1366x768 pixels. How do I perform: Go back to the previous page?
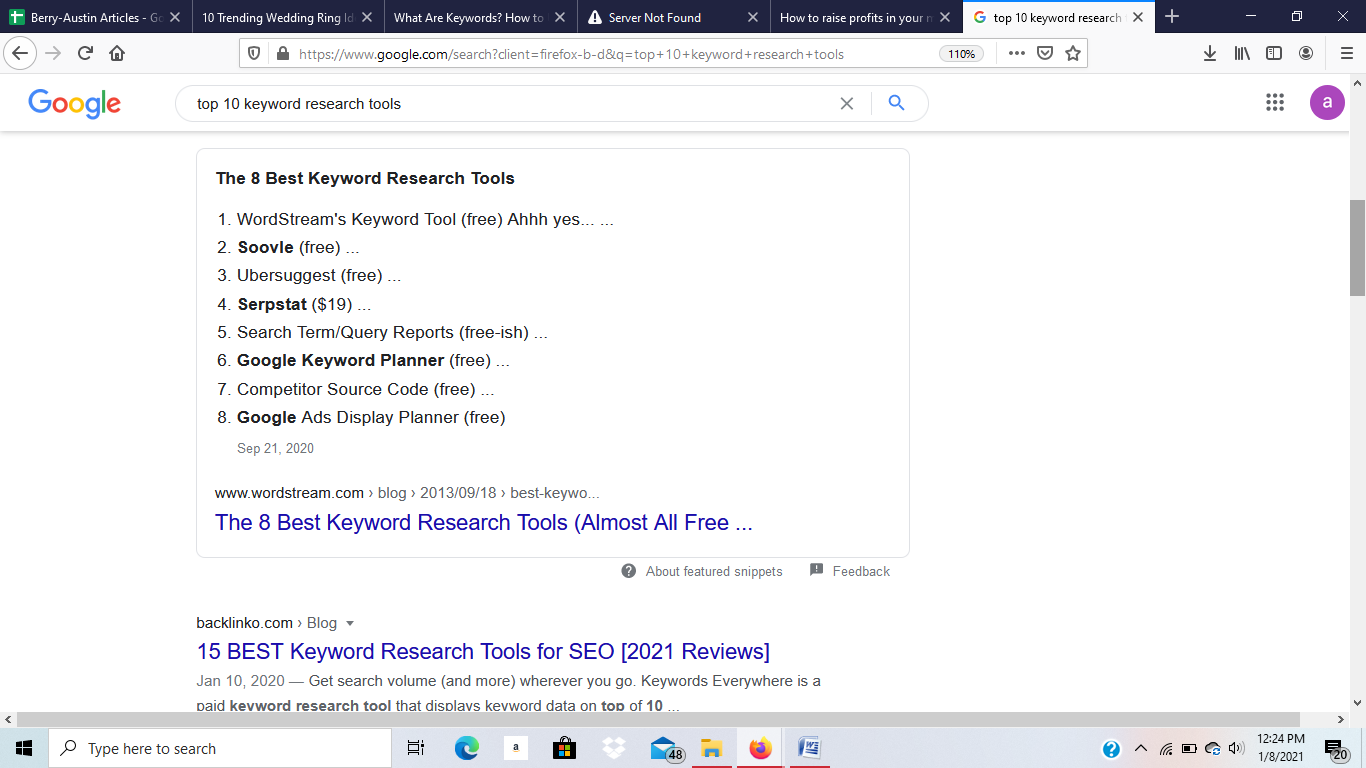21,53
